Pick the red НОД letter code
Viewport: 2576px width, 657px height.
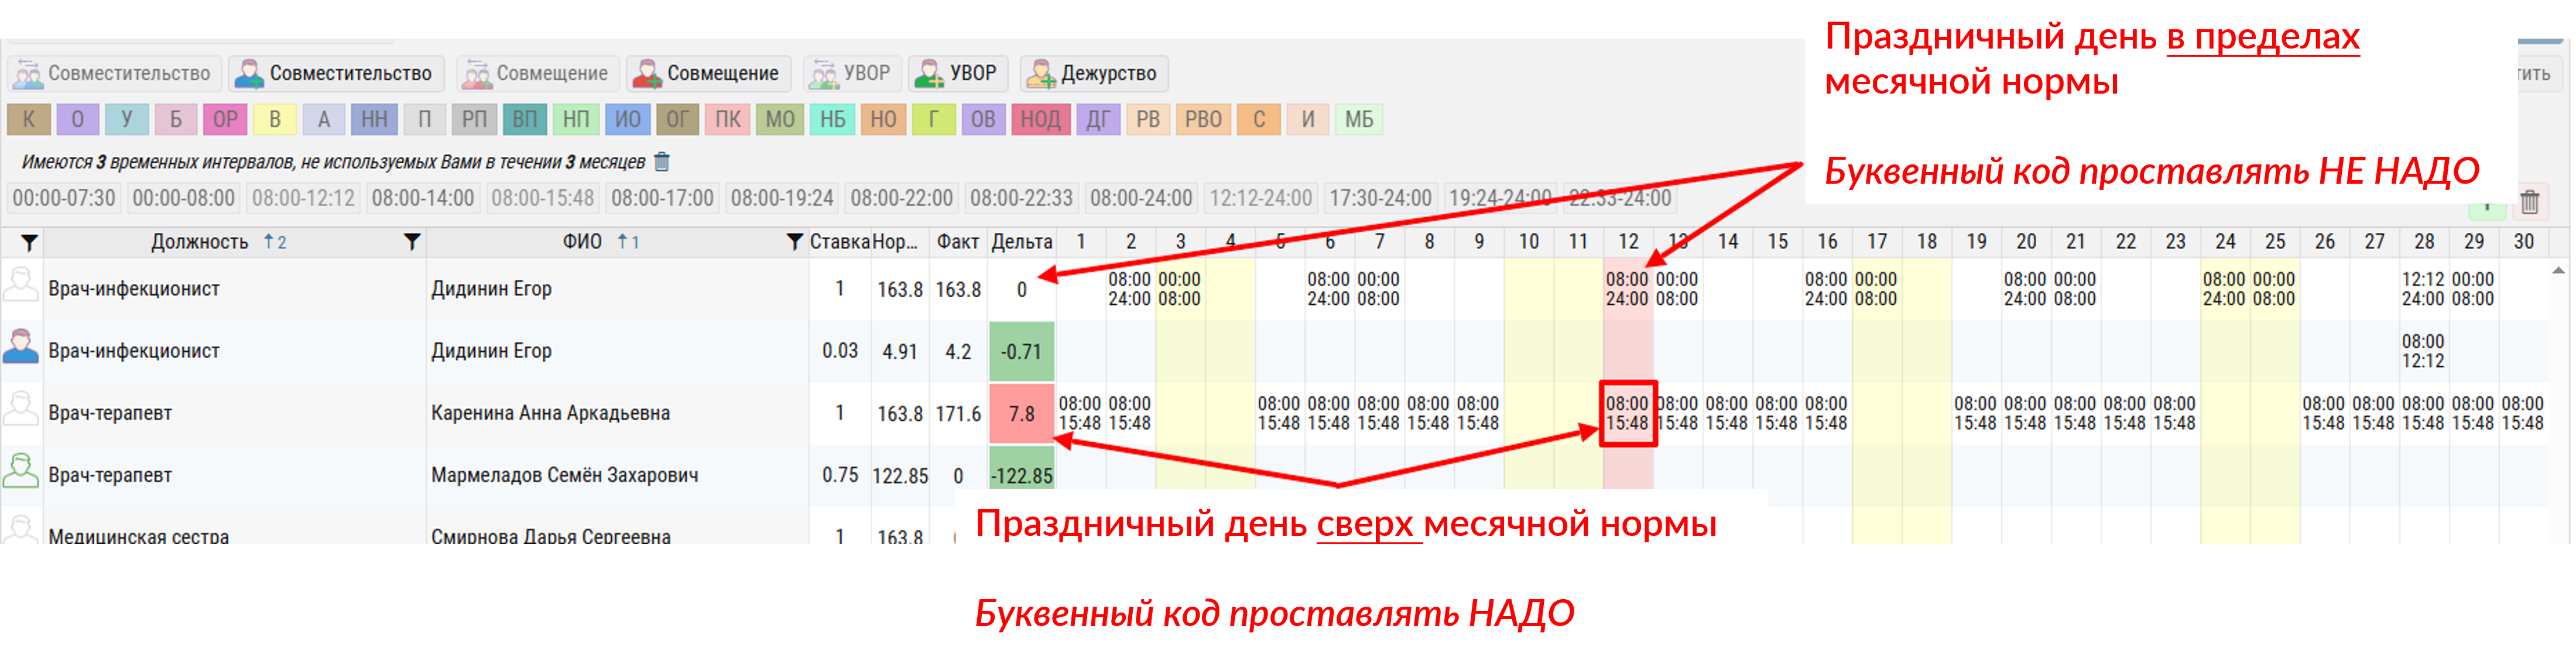(1040, 120)
